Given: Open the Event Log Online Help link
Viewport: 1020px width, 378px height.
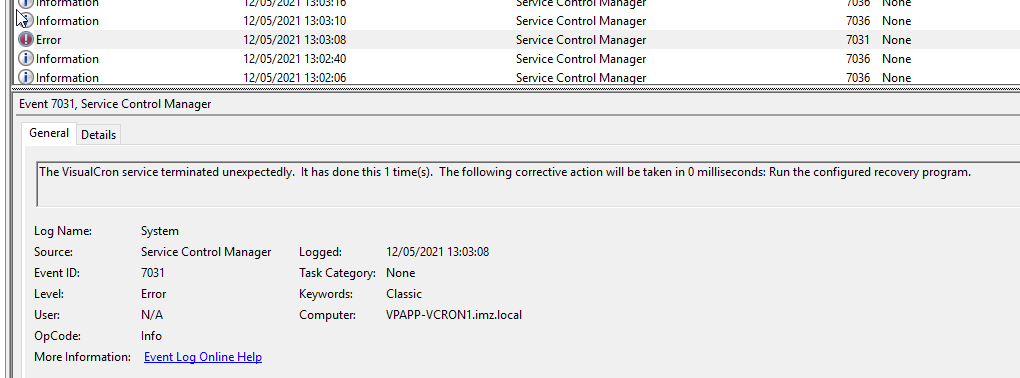Looking at the screenshot, I should coord(203,357).
